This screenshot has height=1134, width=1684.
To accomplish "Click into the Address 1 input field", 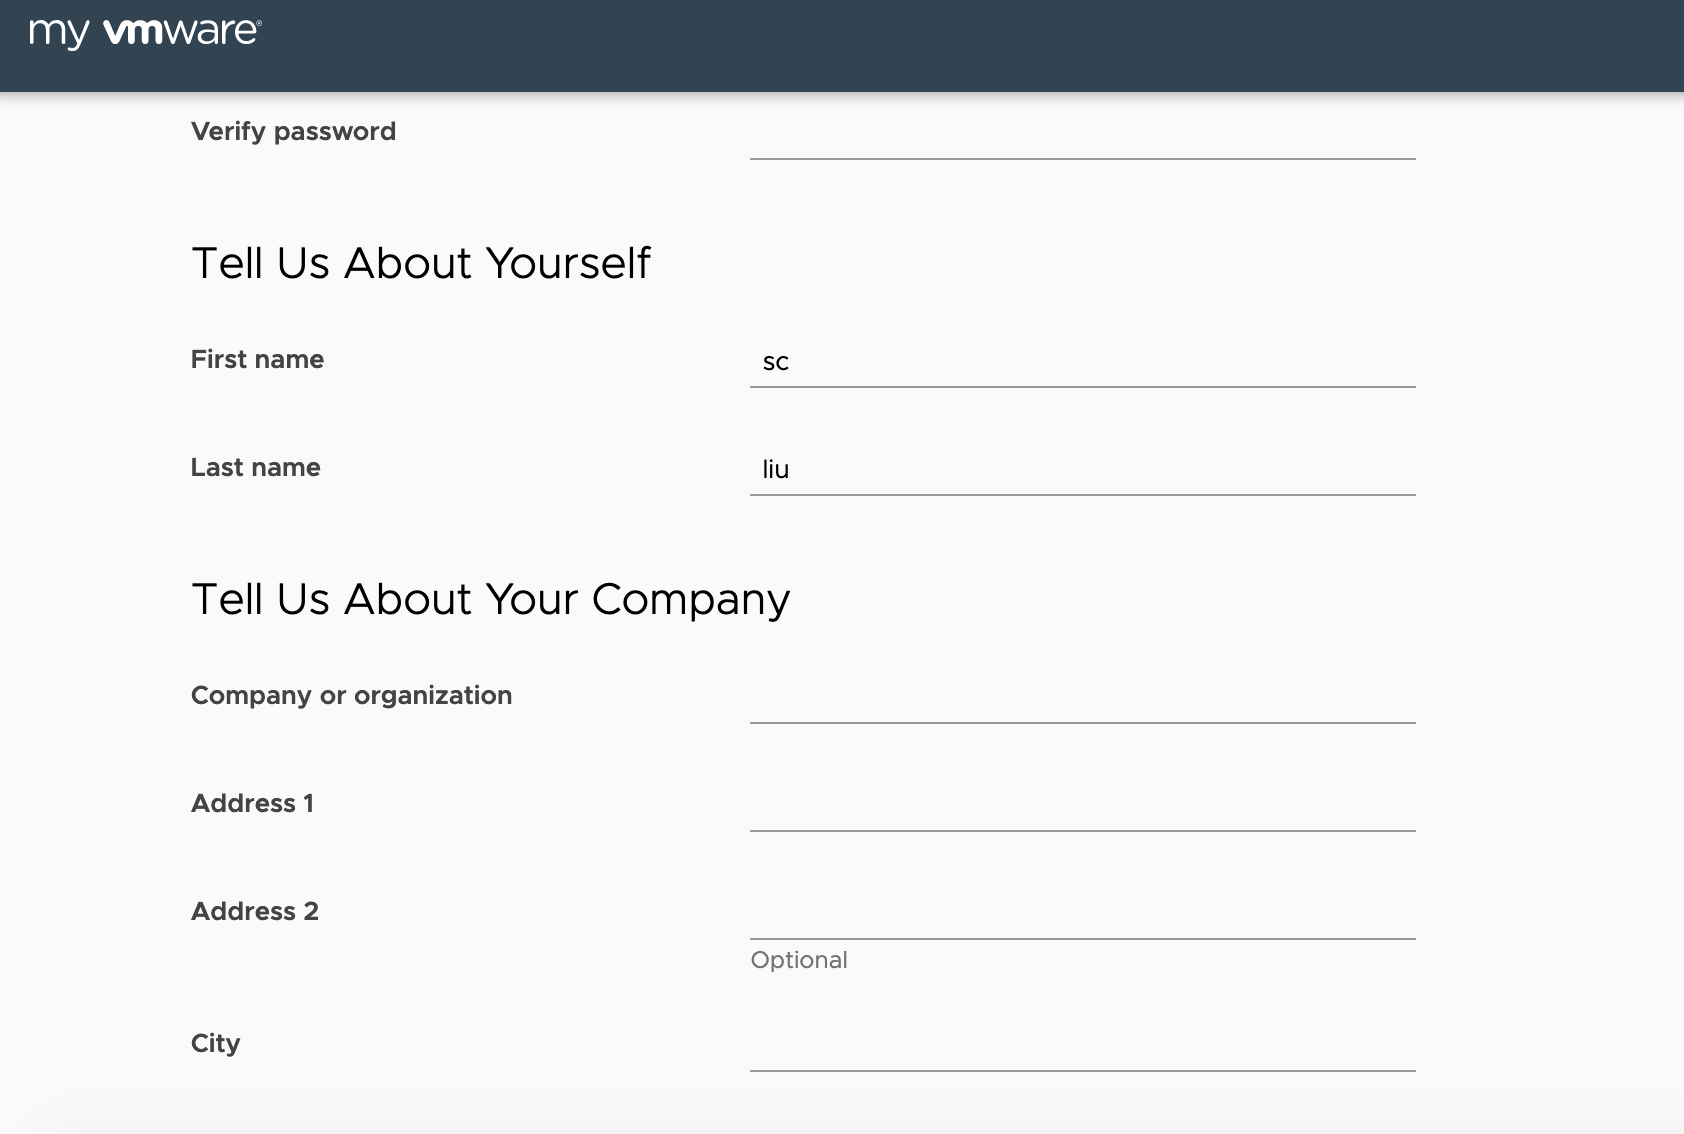I will (1082, 806).
